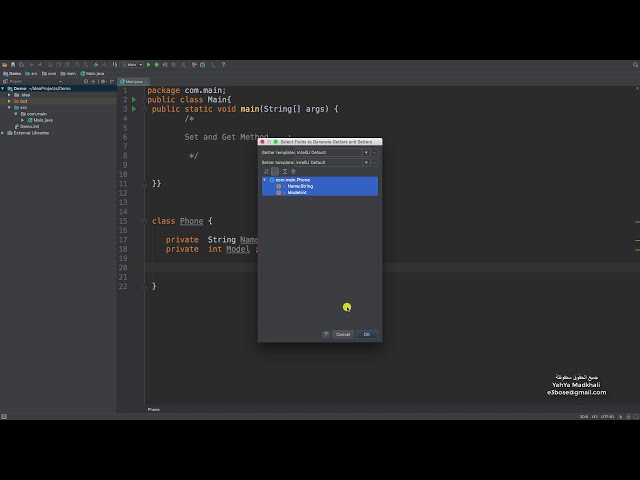
Task: Click the green Run button in the toolbar
Action: coord(149,64)
